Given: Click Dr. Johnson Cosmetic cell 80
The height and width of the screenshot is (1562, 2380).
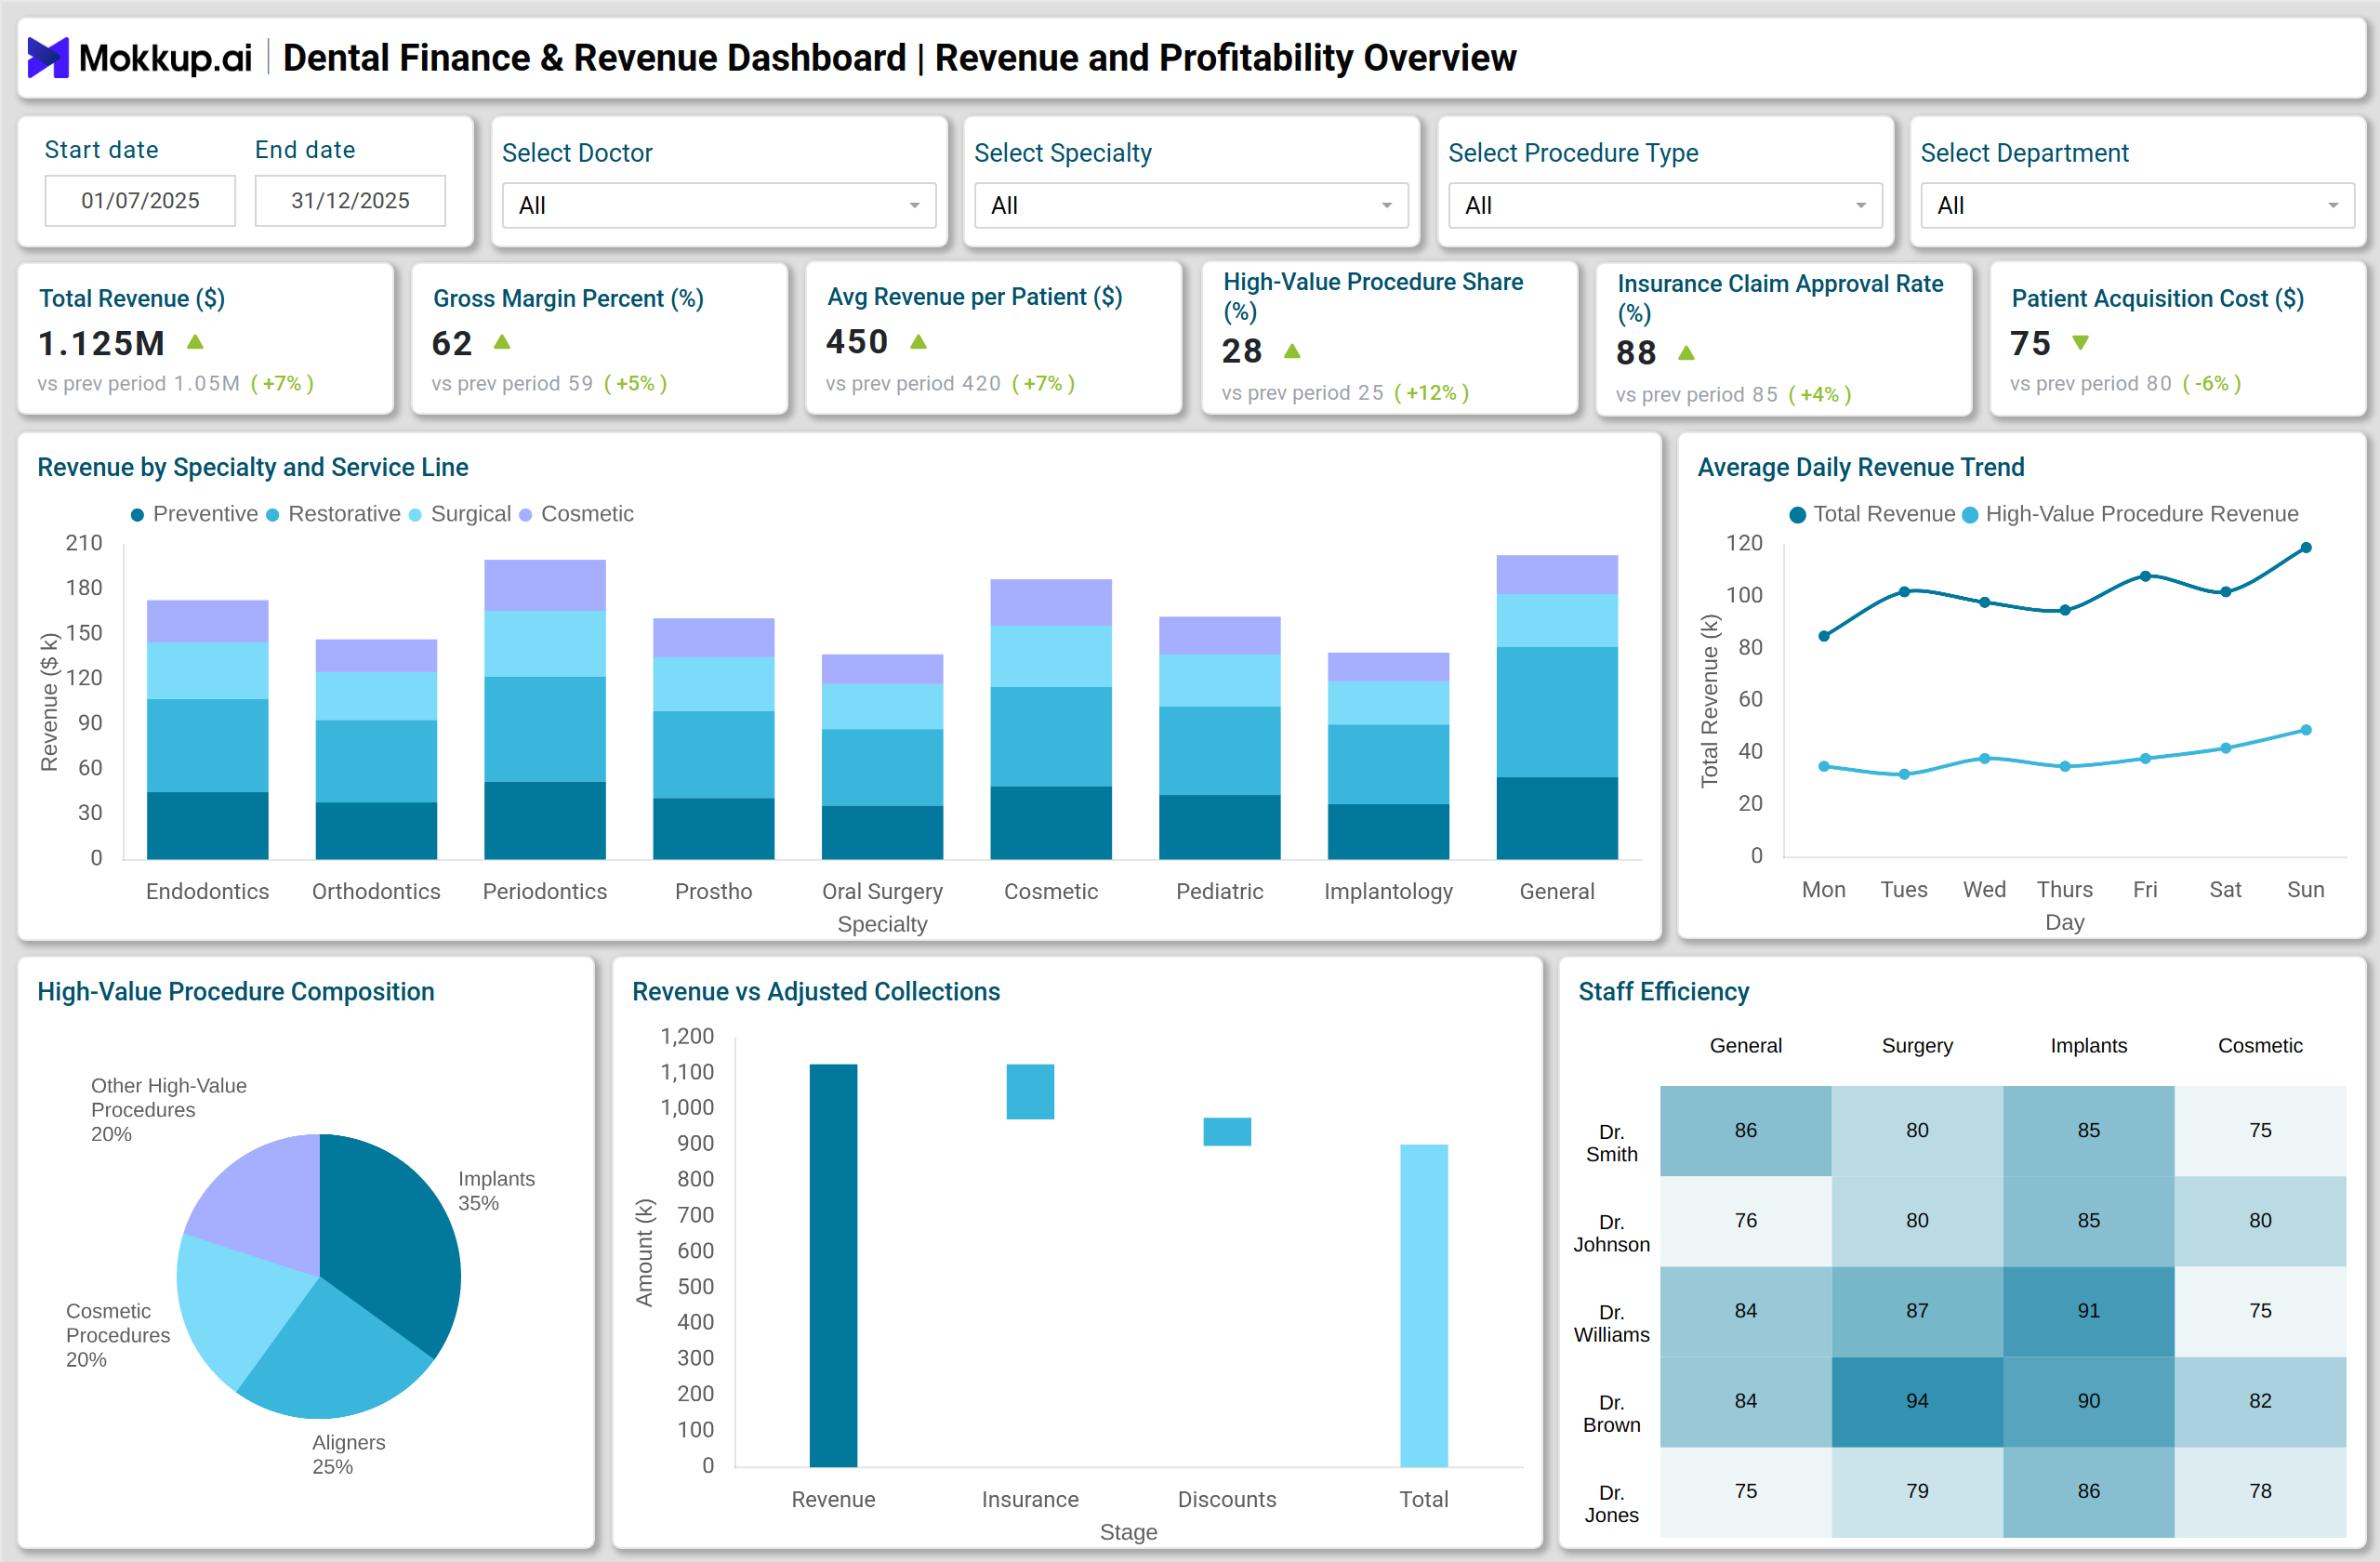Looking at the screenshot, I should pyautogui.click(x=2260, y=1221).
